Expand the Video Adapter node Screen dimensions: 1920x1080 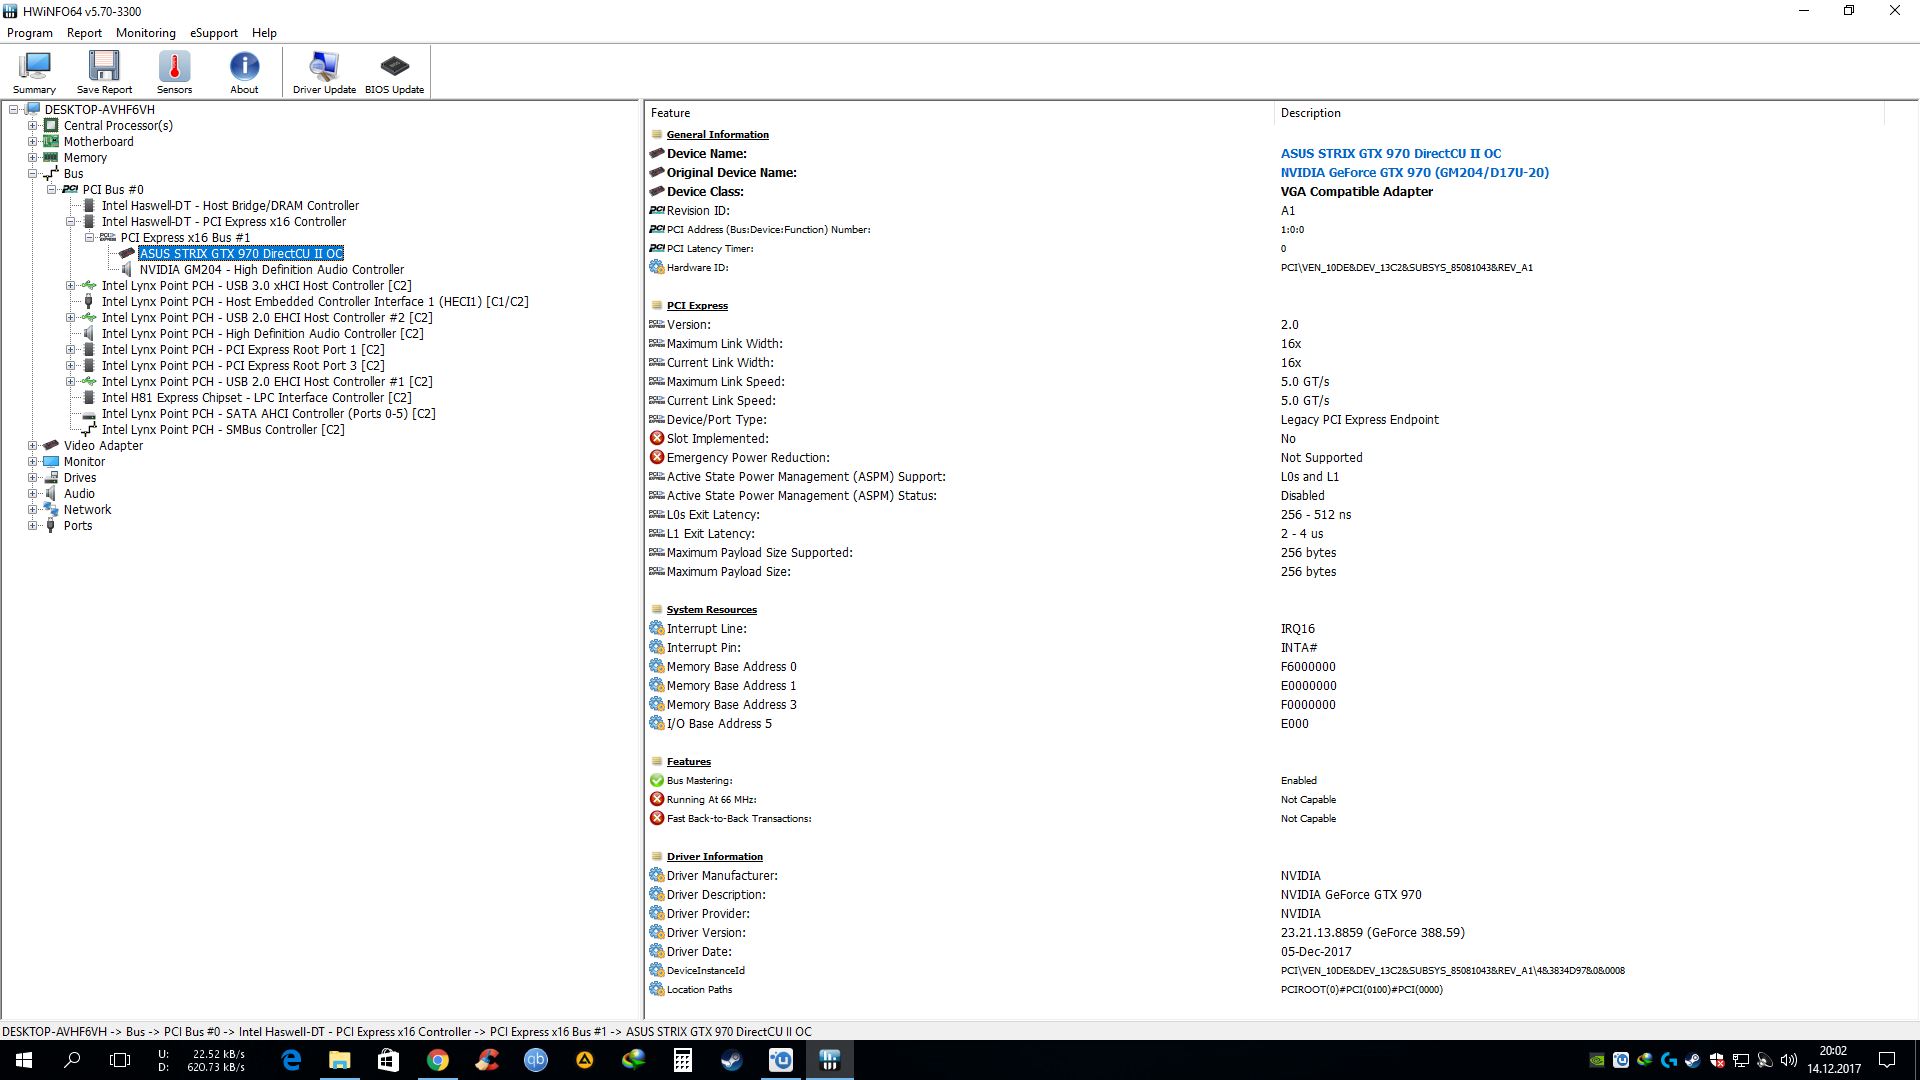click(x=33, y=446)
